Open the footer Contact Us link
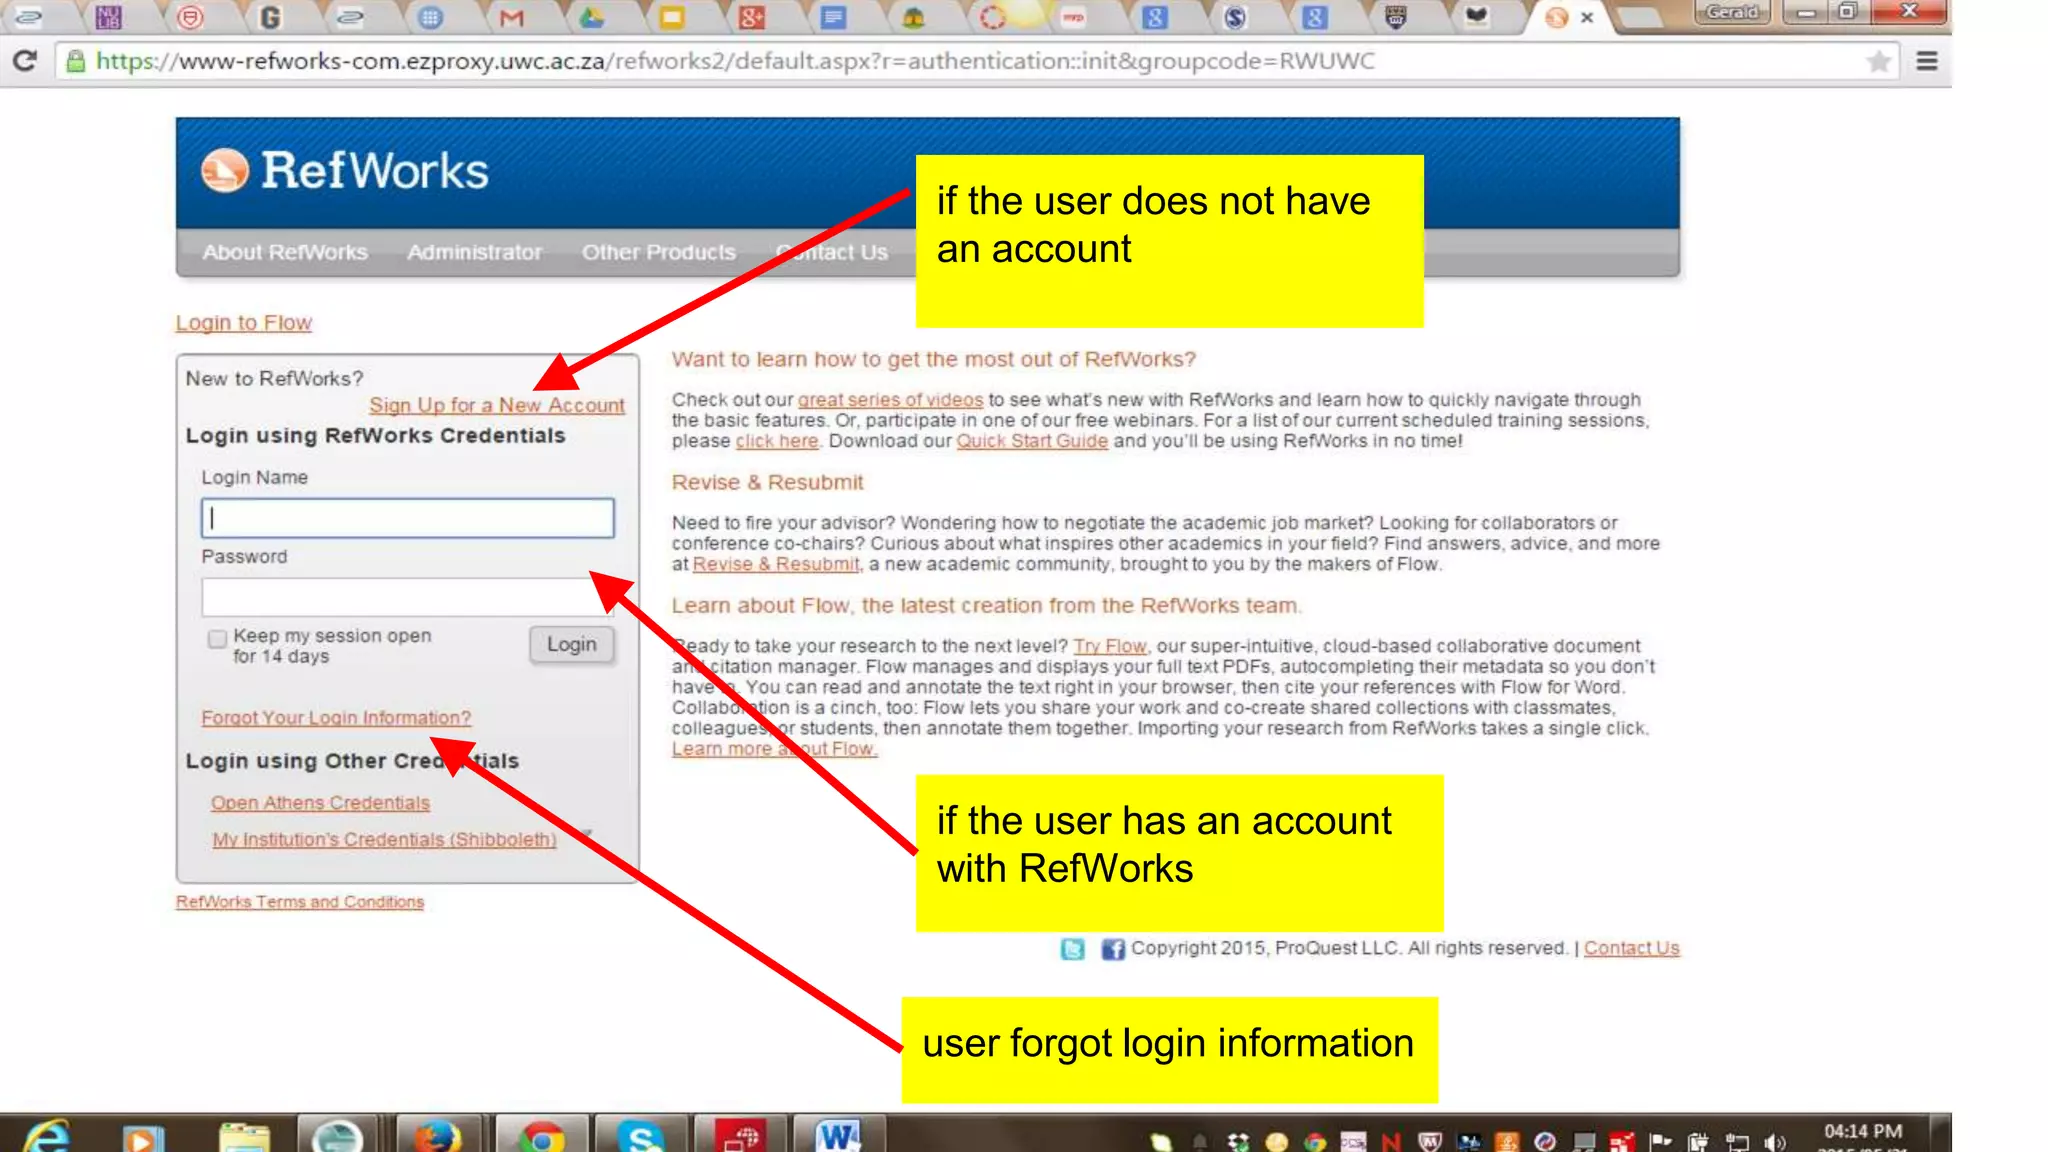Viewport: 2048px width, 1152px height. (1632, 948)
